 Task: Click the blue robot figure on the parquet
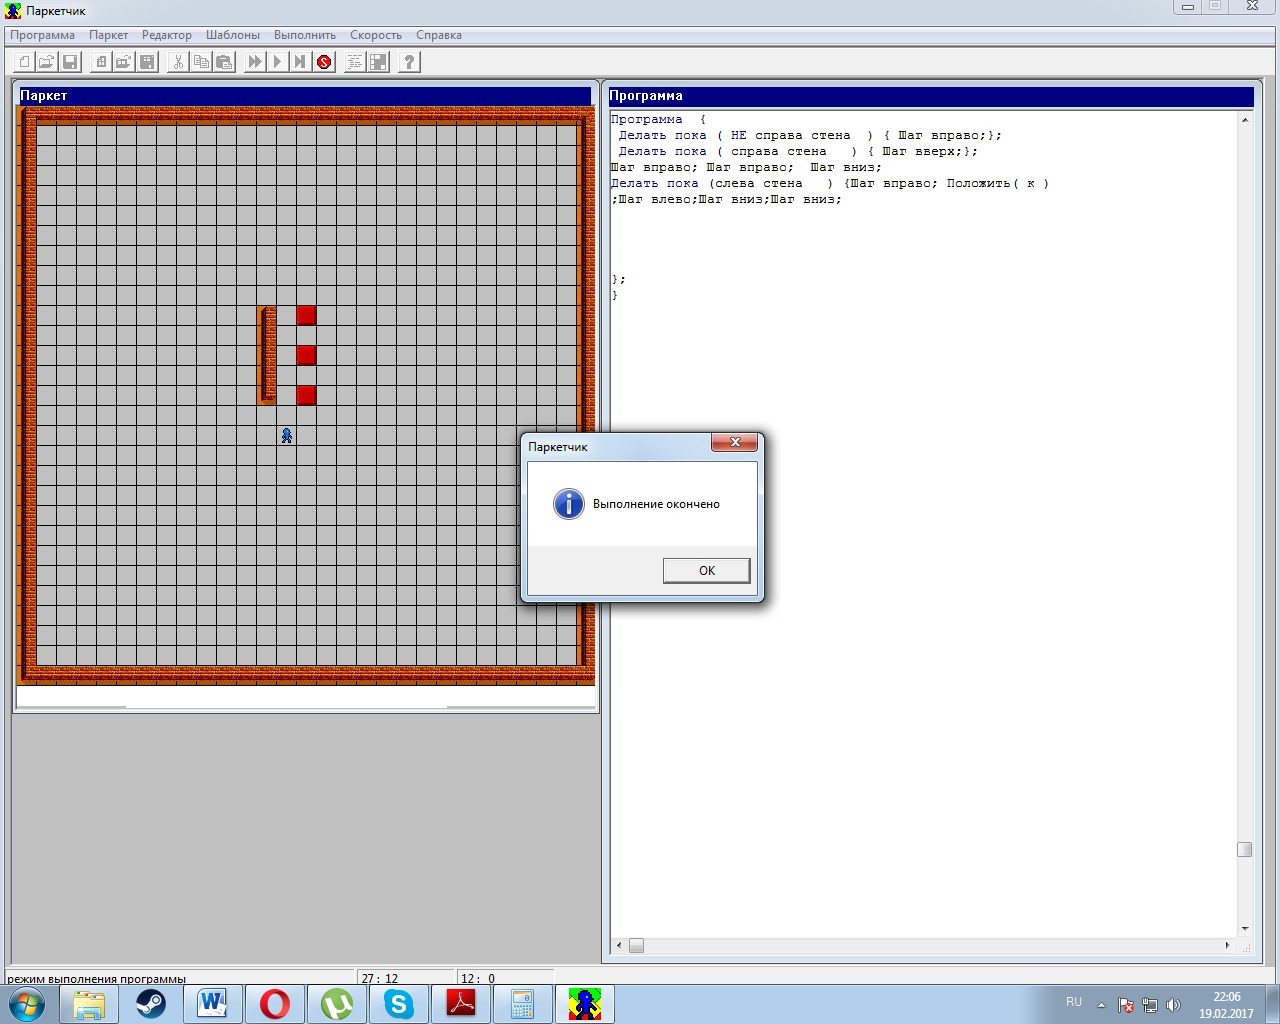coord(287,435)
